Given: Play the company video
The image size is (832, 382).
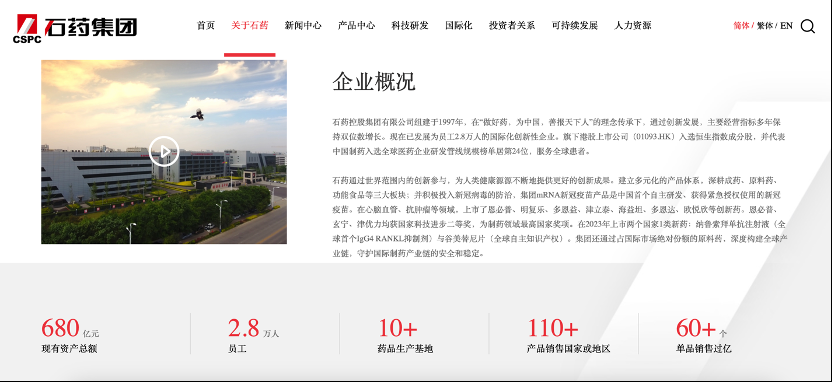Looking at the screenshot, I should point(163,151).
